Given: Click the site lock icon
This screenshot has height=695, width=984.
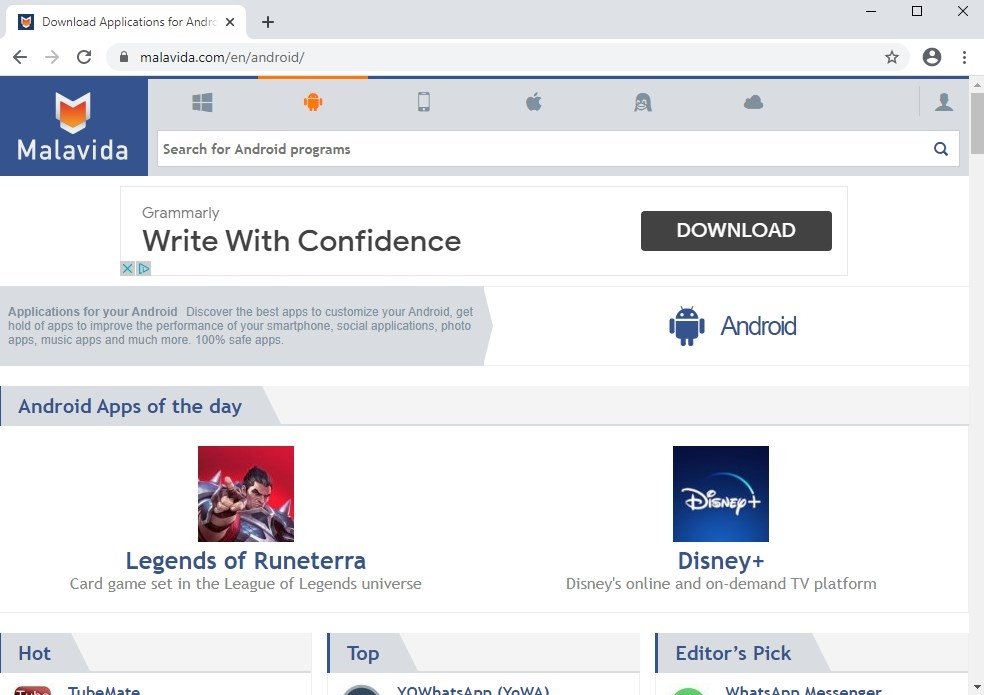Looking at the screenshot, I should click(124, 57).
